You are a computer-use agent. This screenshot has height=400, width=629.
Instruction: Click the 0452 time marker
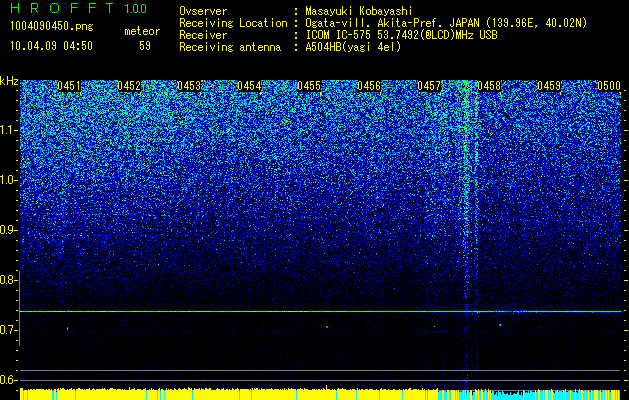coord(129,86)
